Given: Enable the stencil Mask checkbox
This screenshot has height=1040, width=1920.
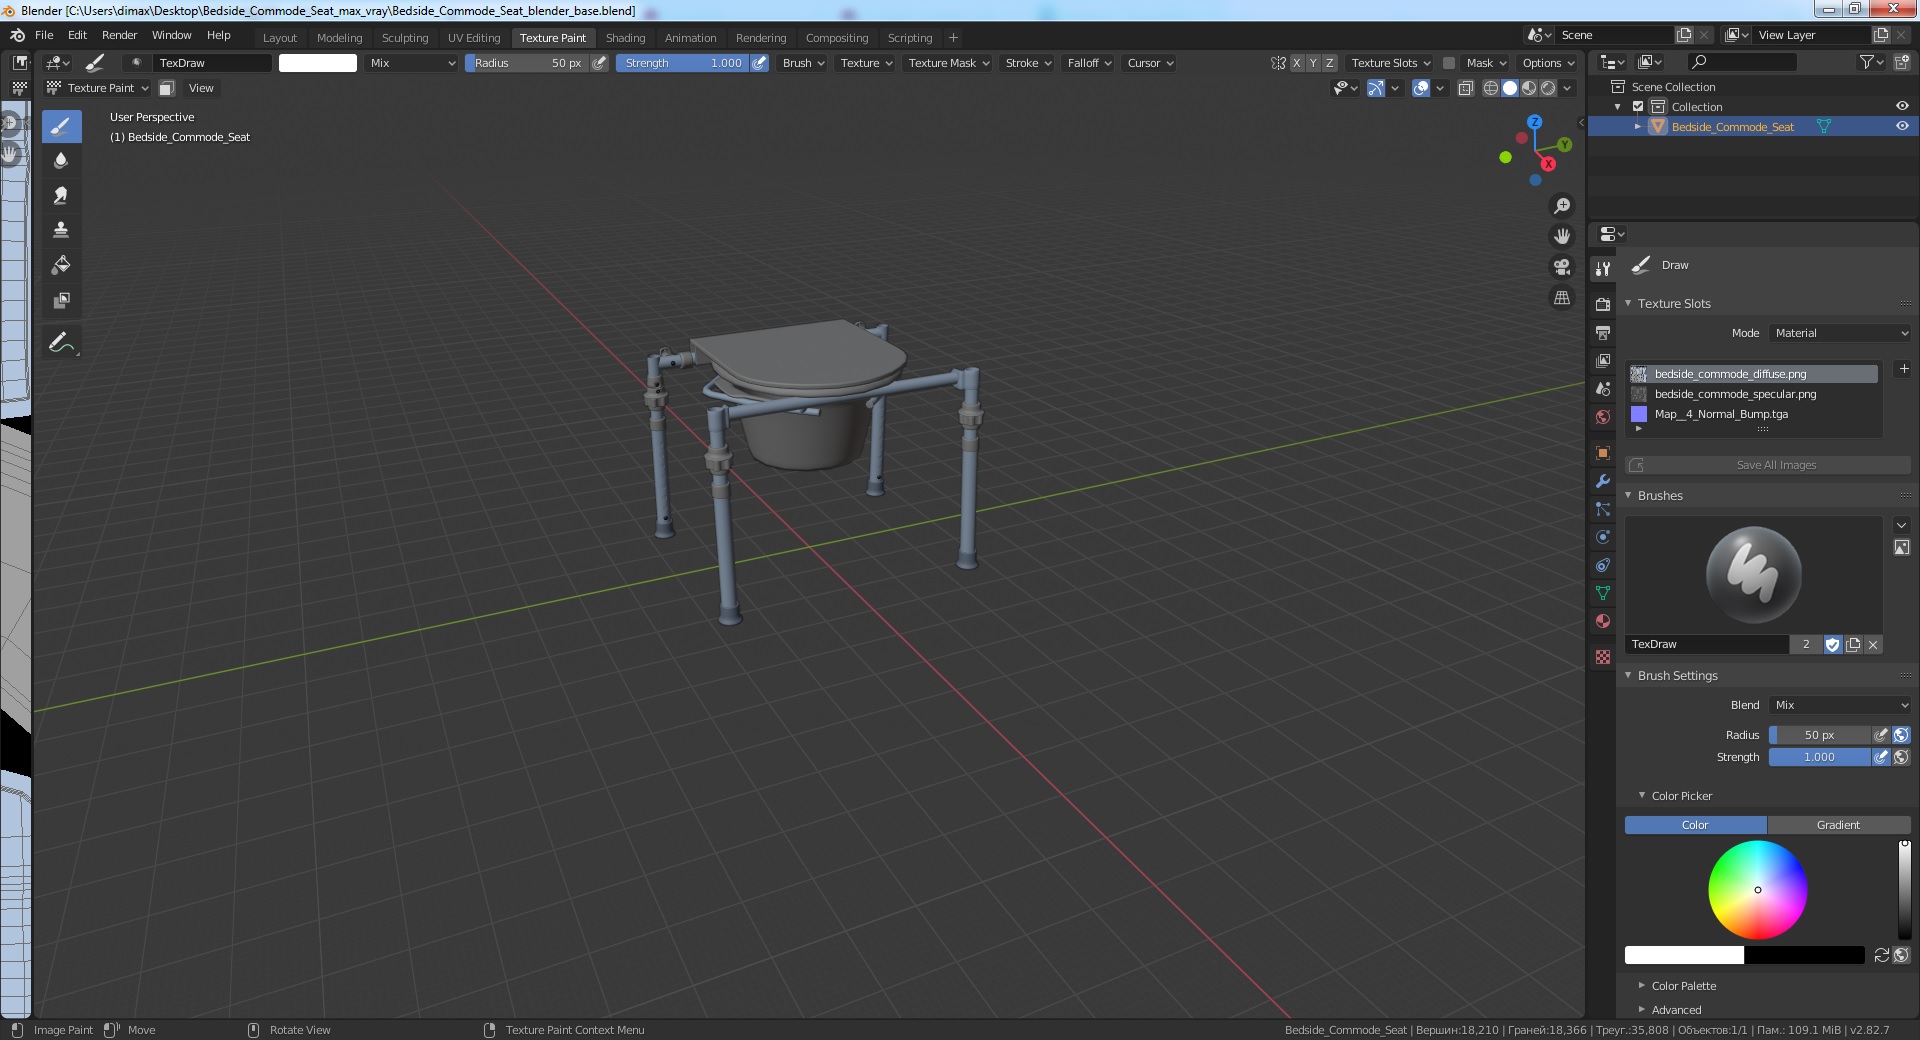Looking at the screenshot, I should (x=1449, y=63).
